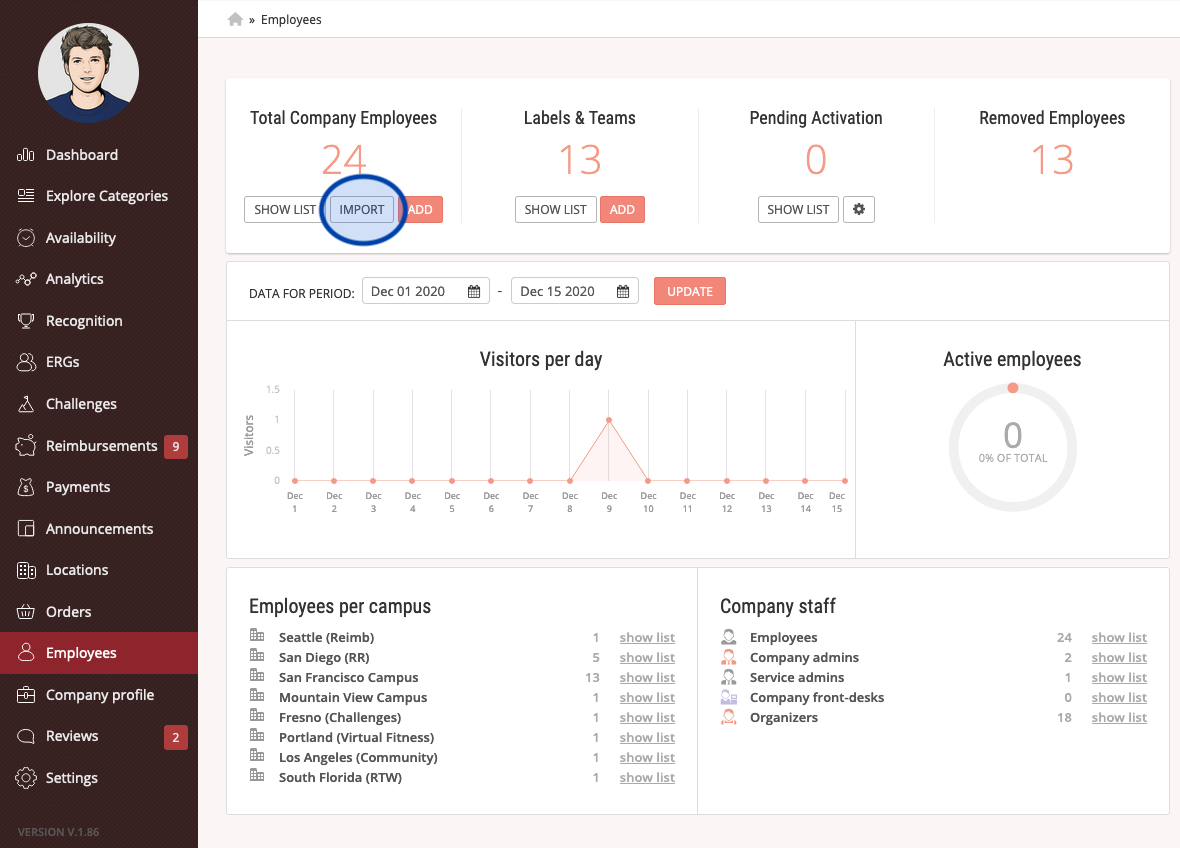Open the start date calendar icon

pyautogui.click(x=473, y=292)
